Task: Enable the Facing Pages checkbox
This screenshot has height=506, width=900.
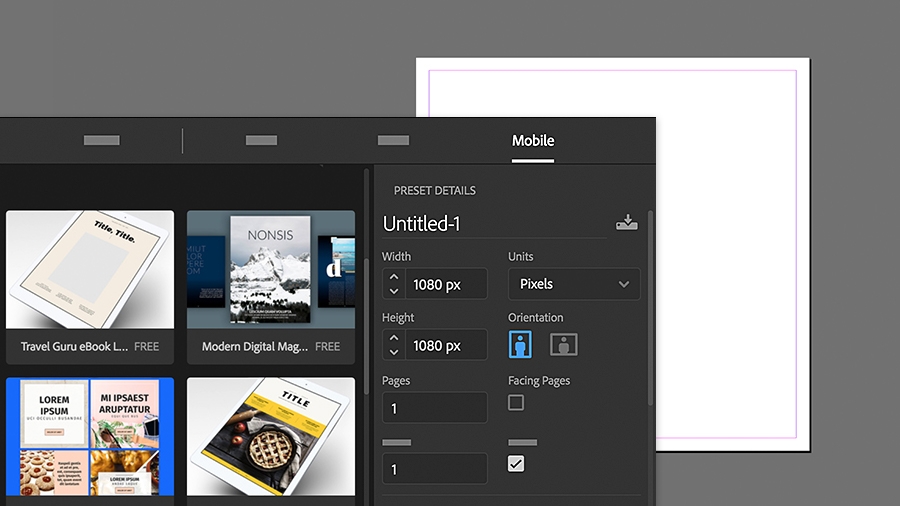Action: [x=516, y=403]
